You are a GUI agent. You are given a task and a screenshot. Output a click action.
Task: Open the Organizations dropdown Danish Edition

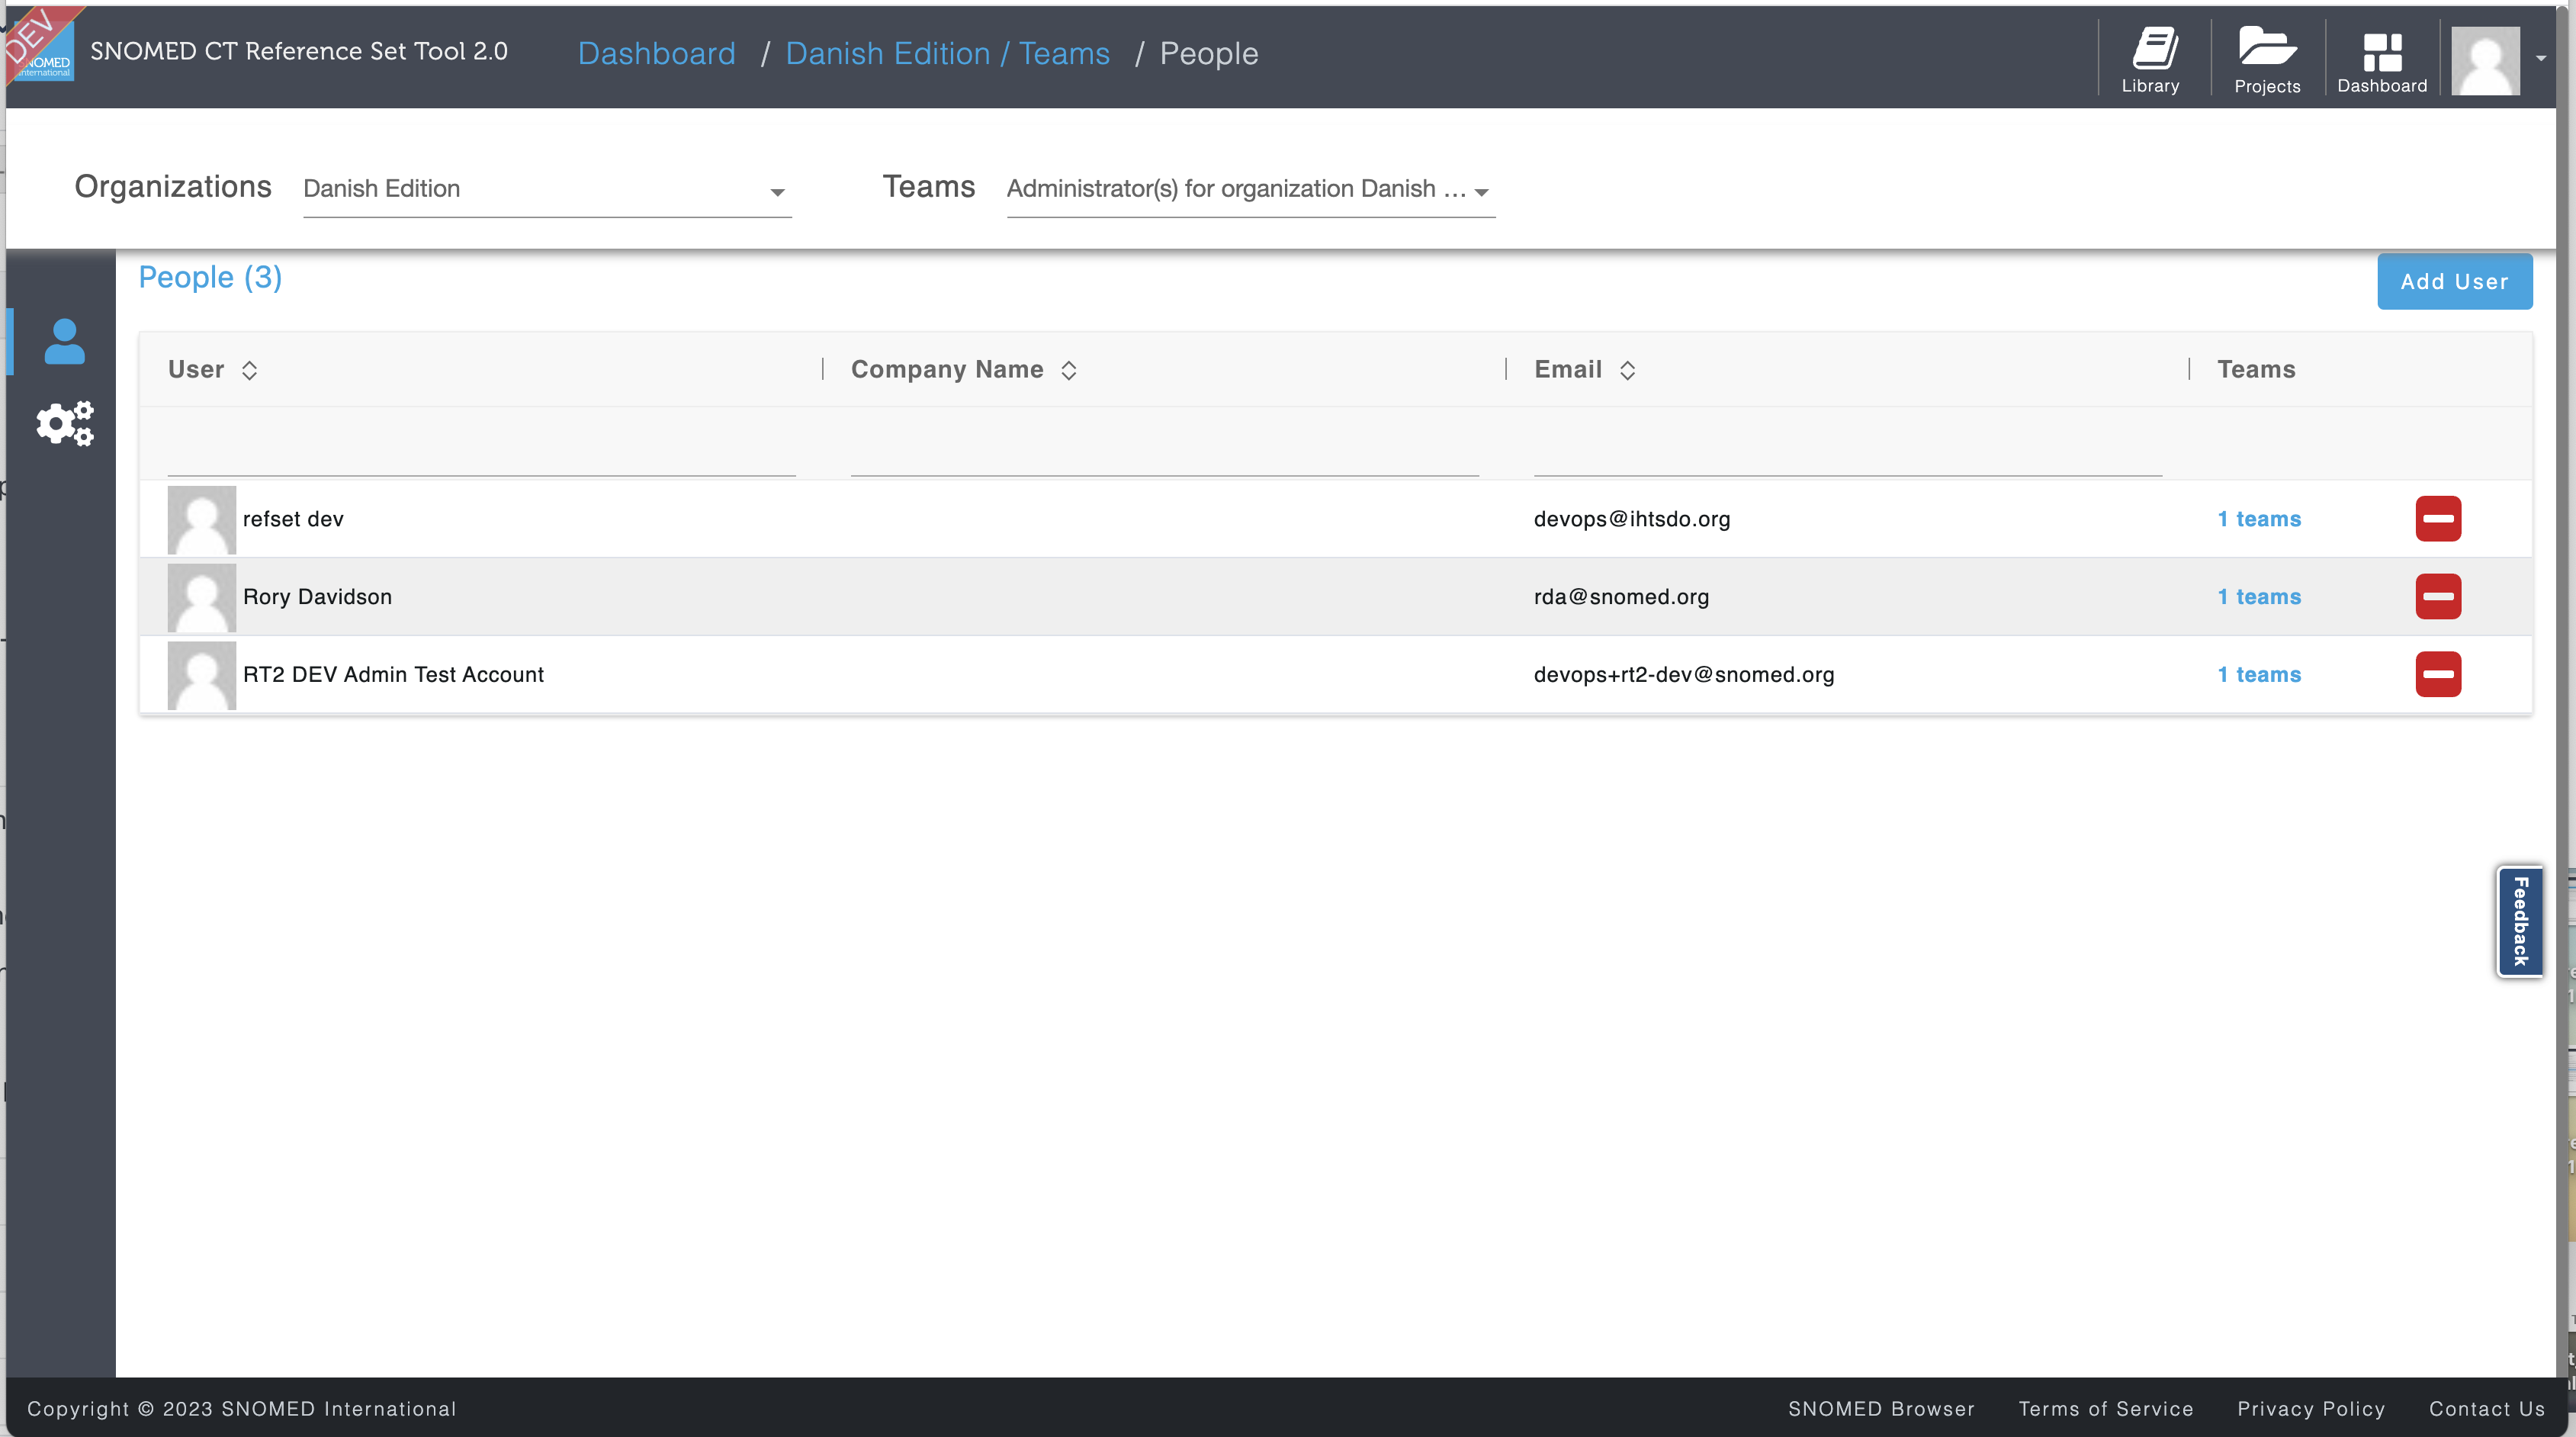pyautogui.click(x=547, y=189)
